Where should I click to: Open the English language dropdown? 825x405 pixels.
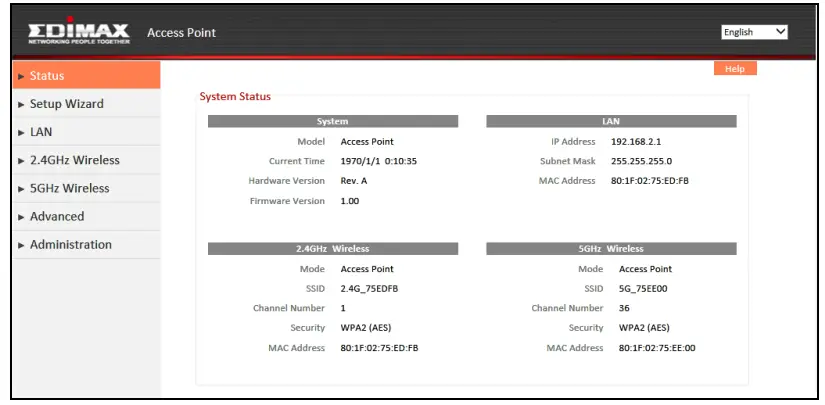click(754, 32)
